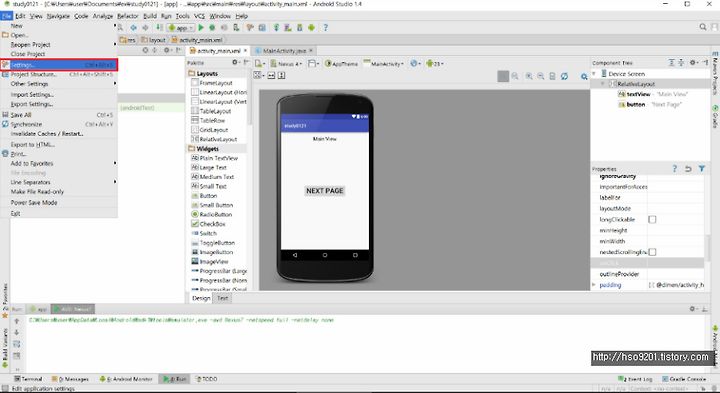The image size is (720, 393).
Task: Click the up arrow in Run console
Action: (x=17, y=321)
